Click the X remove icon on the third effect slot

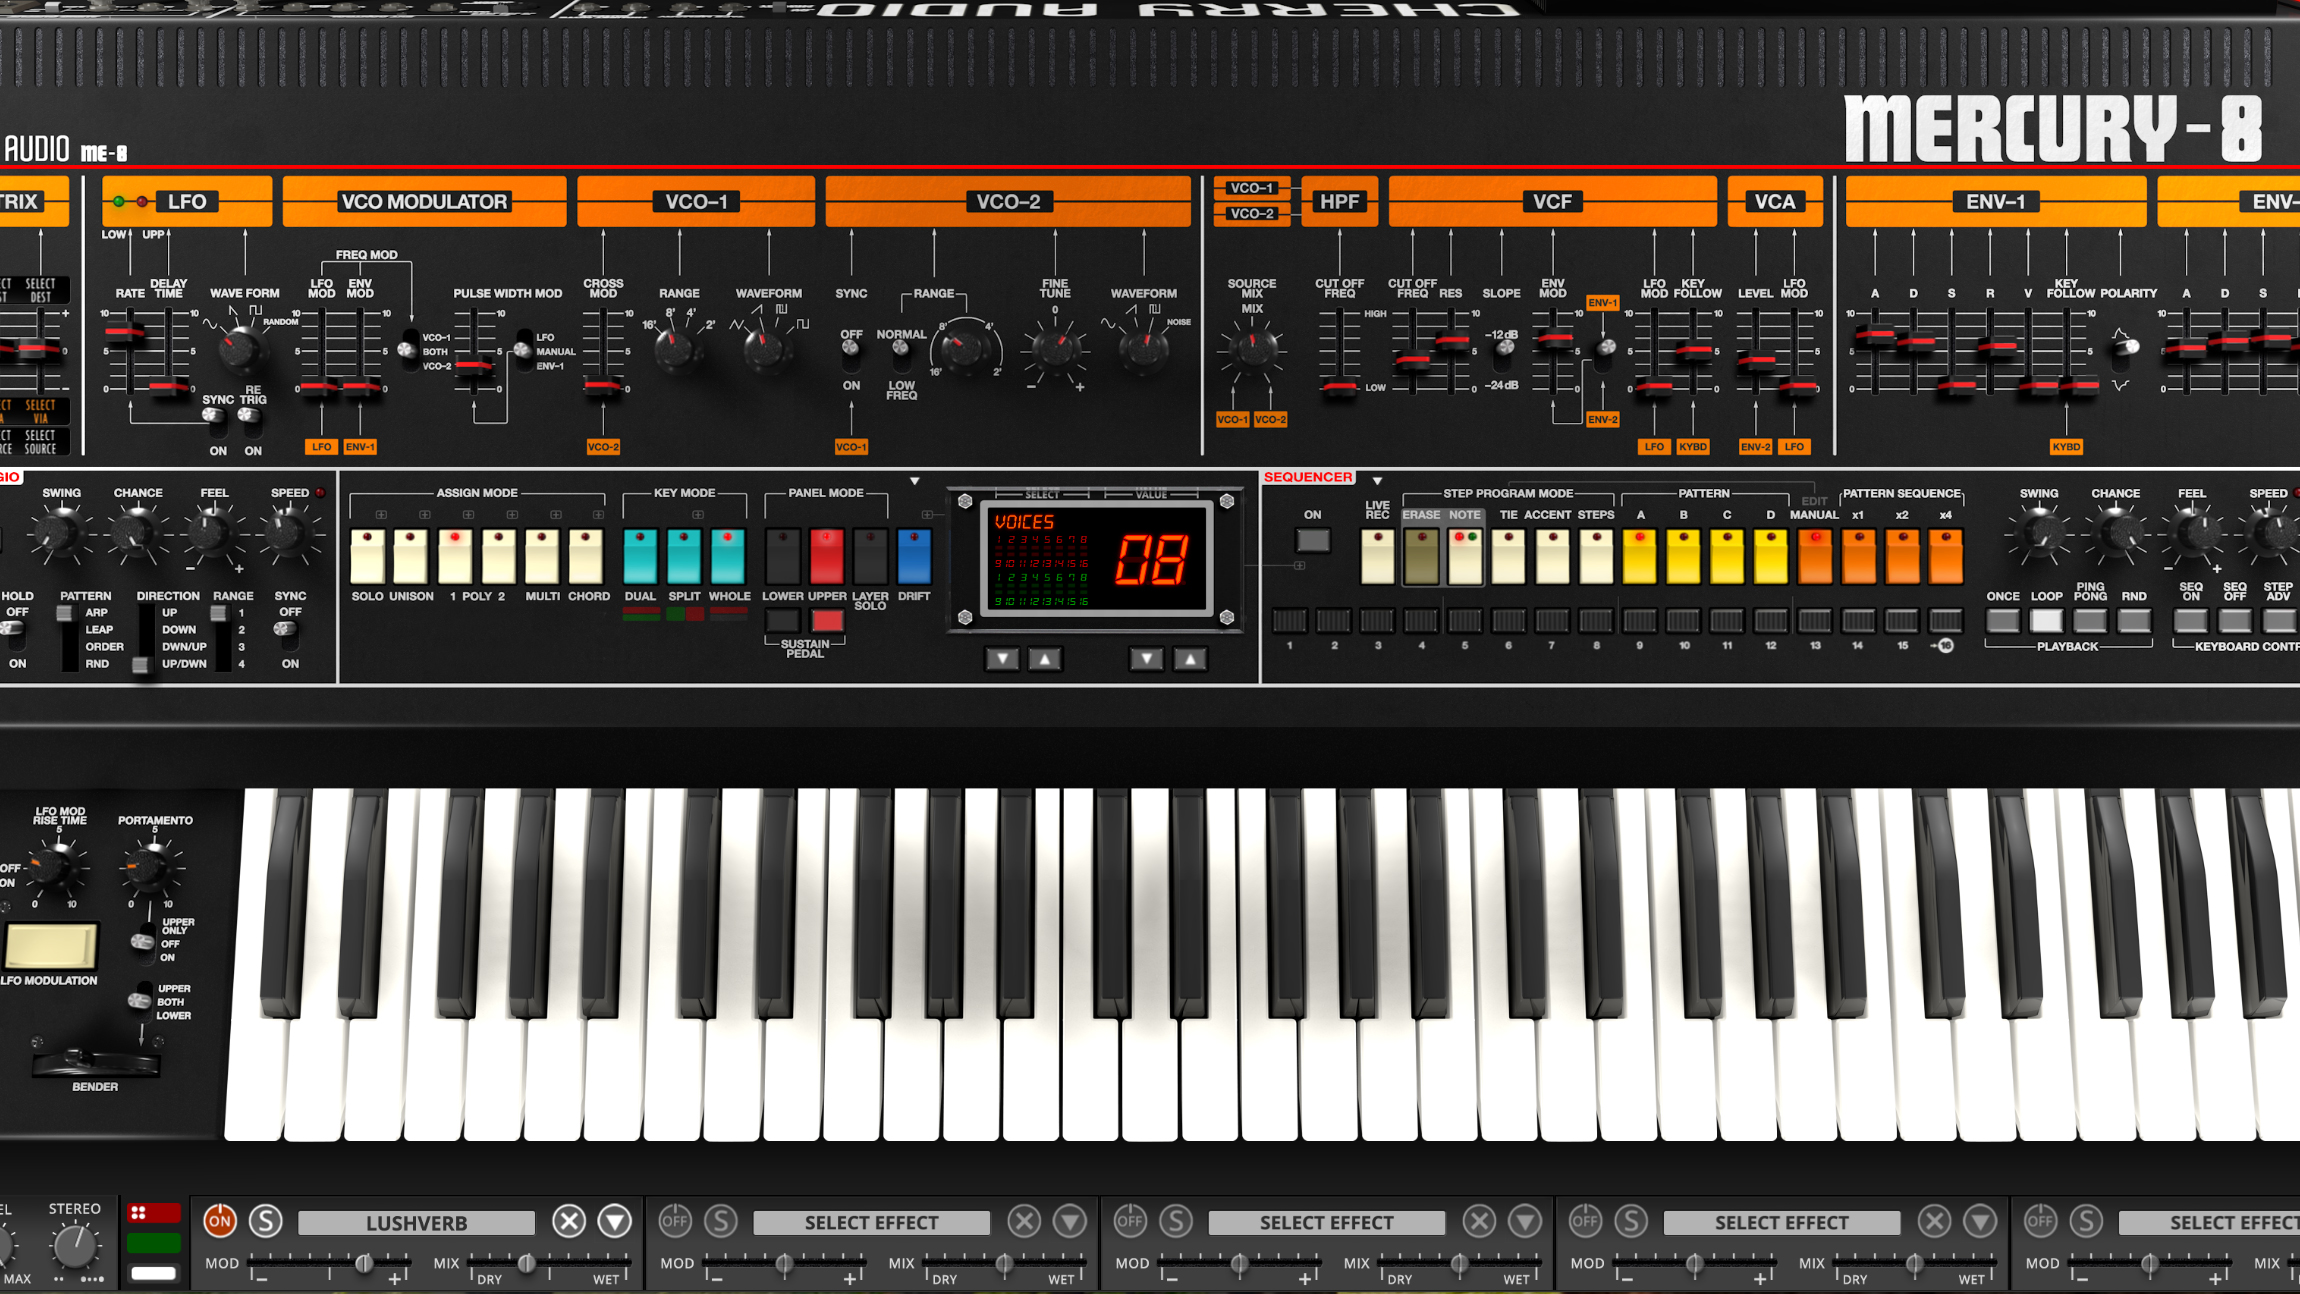(1478, 1221)
